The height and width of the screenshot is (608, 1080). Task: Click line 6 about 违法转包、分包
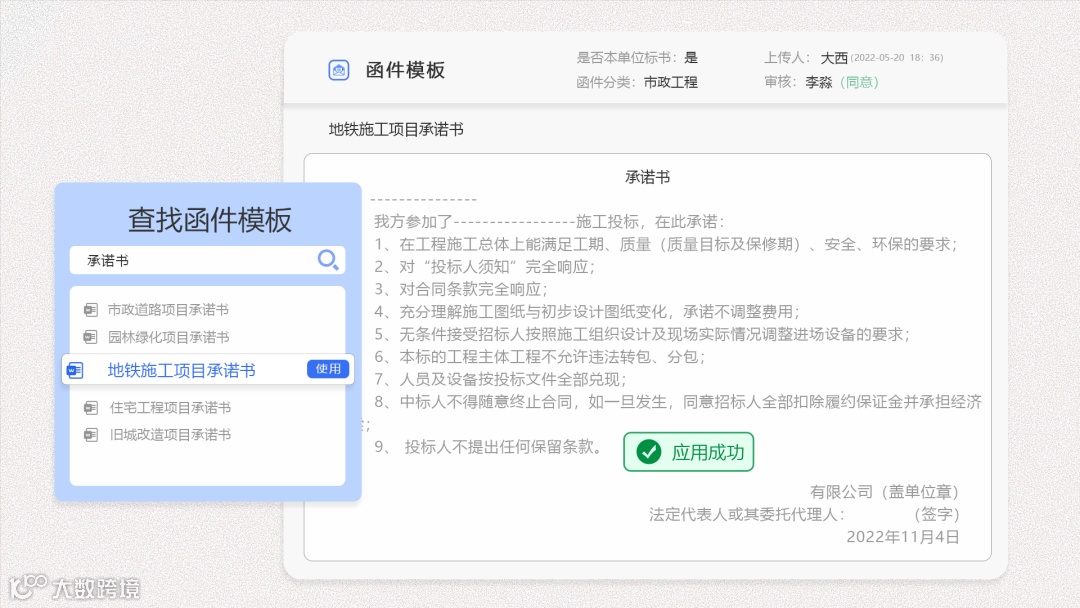[539, 357]
